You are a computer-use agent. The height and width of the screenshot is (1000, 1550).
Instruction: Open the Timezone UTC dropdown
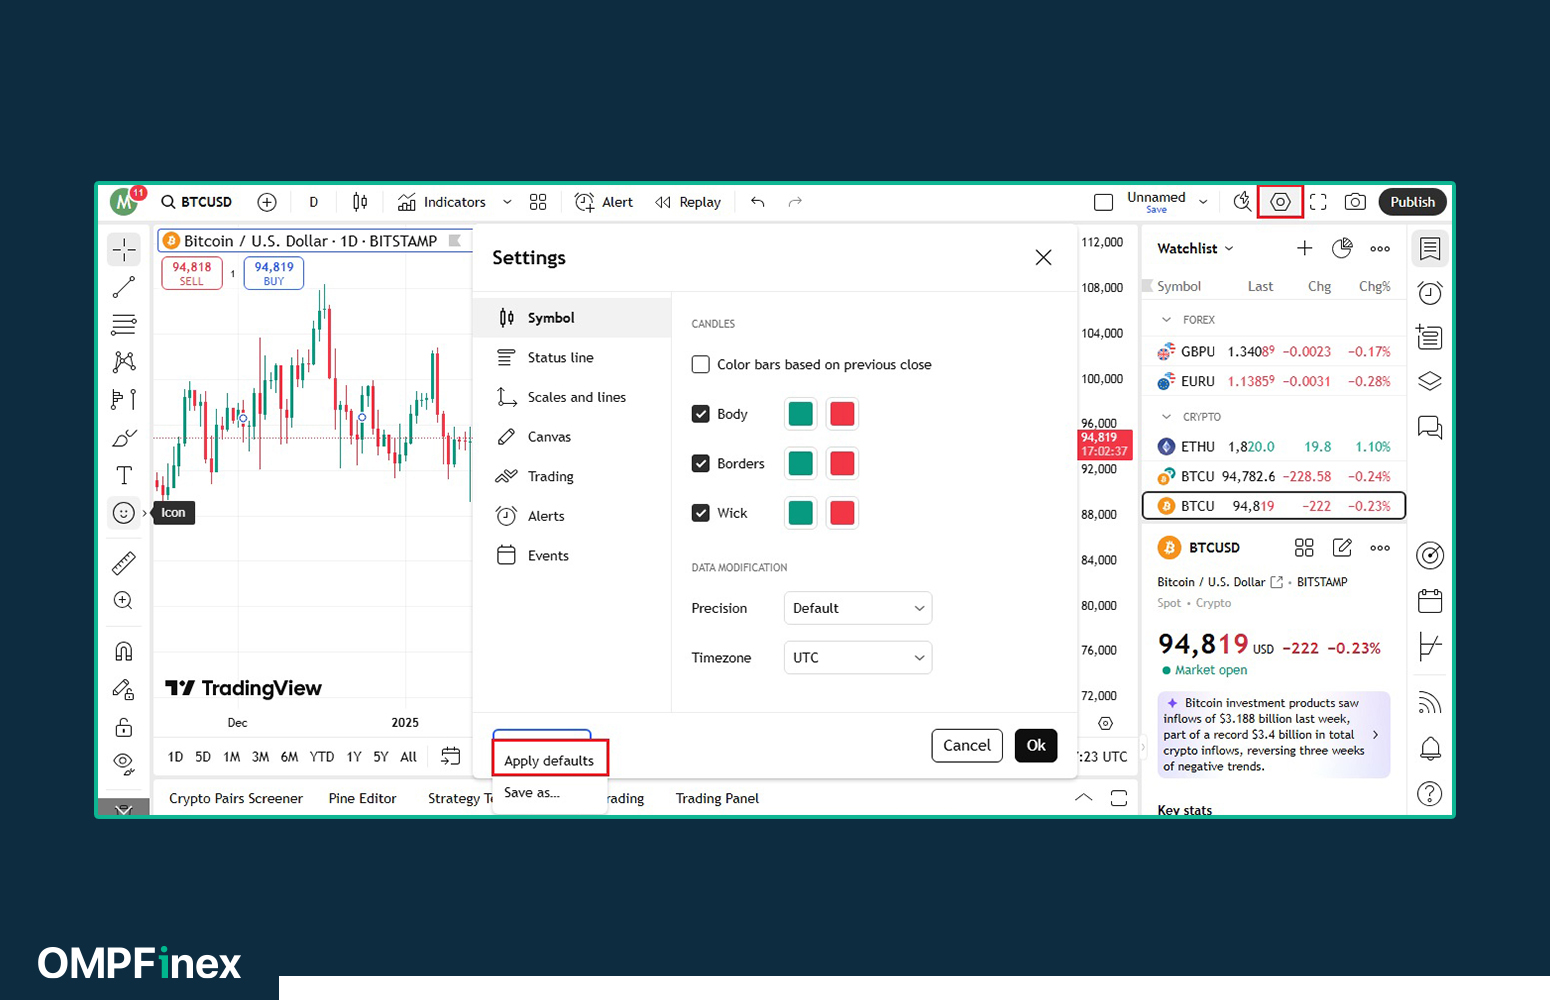(858, 658)
